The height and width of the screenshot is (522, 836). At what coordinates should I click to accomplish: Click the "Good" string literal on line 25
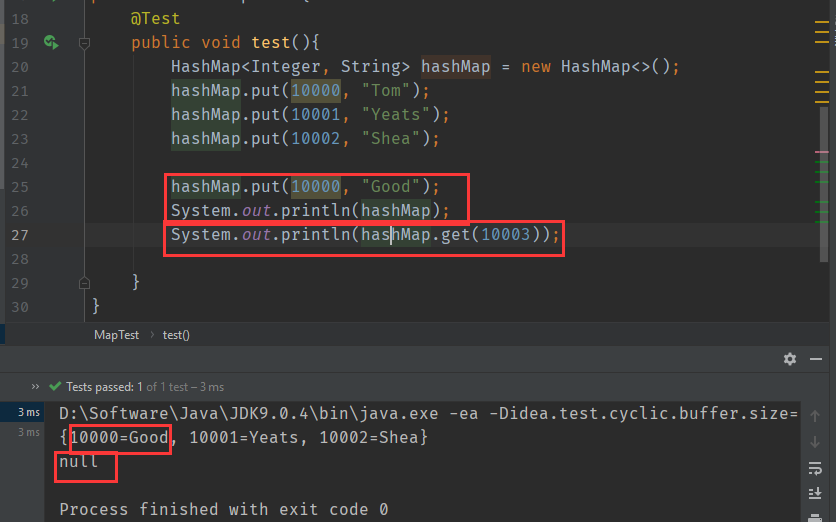click(x=391, y=187)
